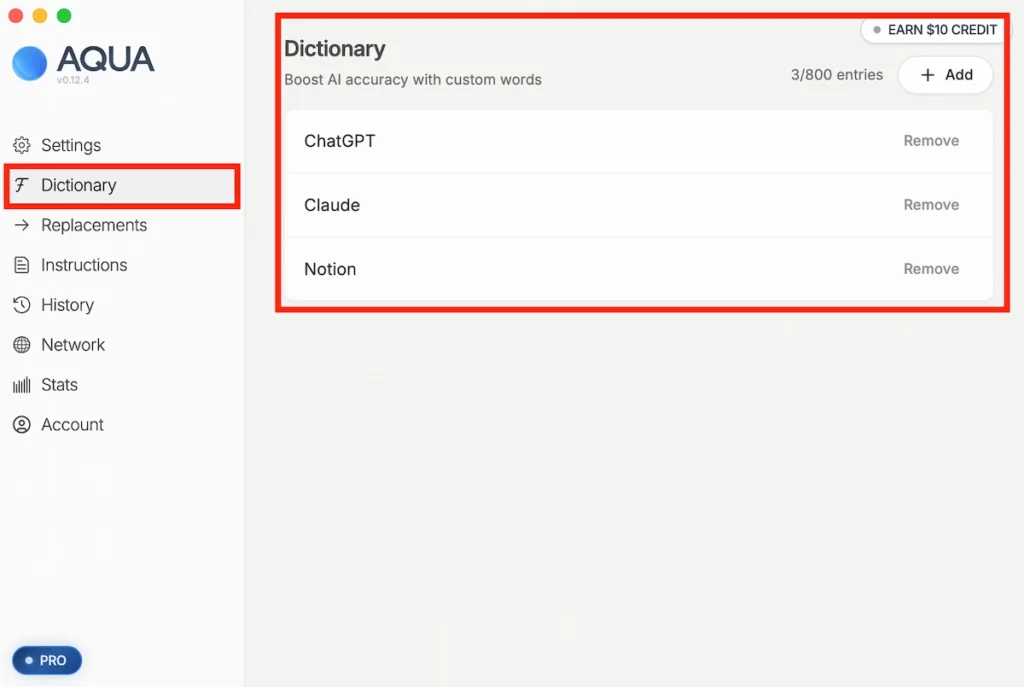This screenshot has height=687, width=1024.
Task: Open the Replacements section
Action: 94,225
